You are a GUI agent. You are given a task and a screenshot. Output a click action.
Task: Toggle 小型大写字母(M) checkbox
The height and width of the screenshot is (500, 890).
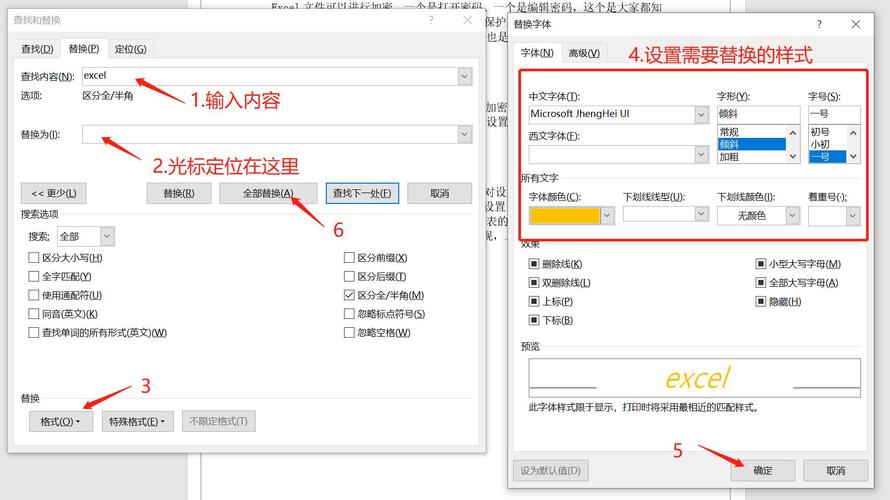[x=761, y=264]
